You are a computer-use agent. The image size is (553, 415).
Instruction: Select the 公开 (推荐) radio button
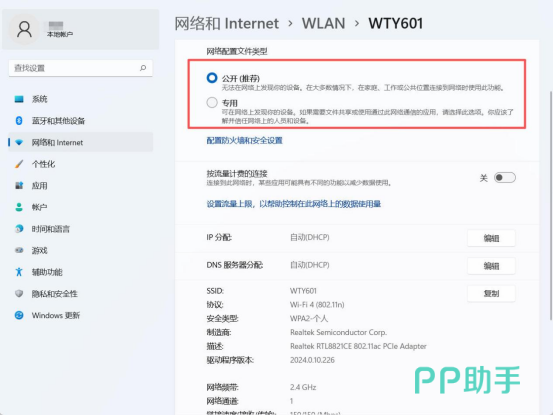coord(212,78)
